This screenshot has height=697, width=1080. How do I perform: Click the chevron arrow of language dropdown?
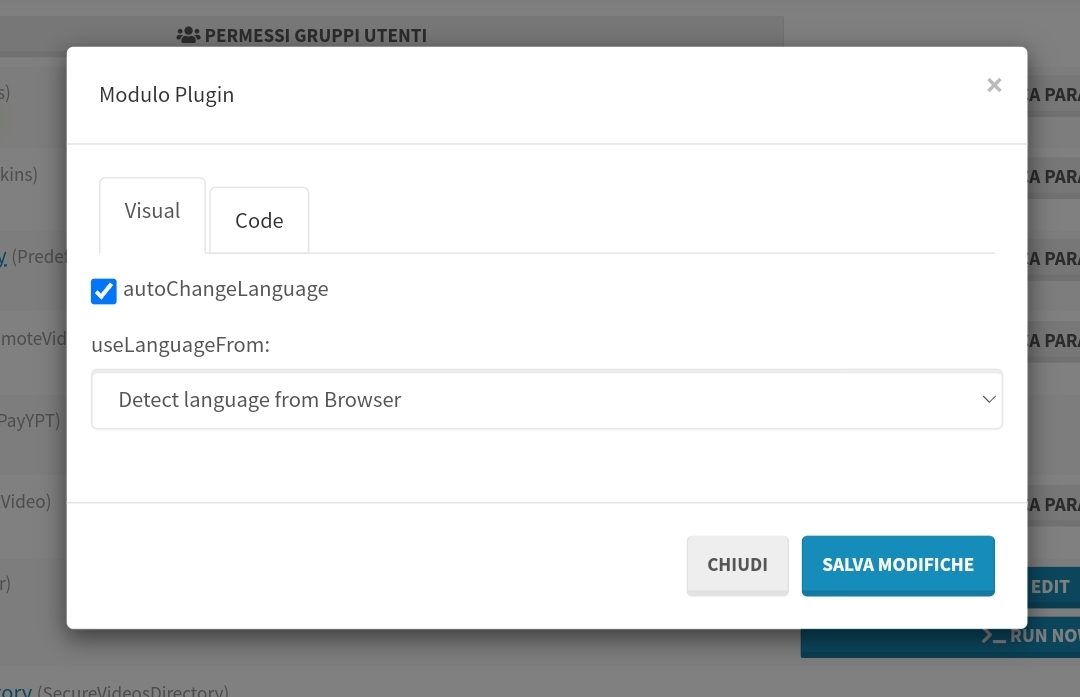click(x=989, y=399)
